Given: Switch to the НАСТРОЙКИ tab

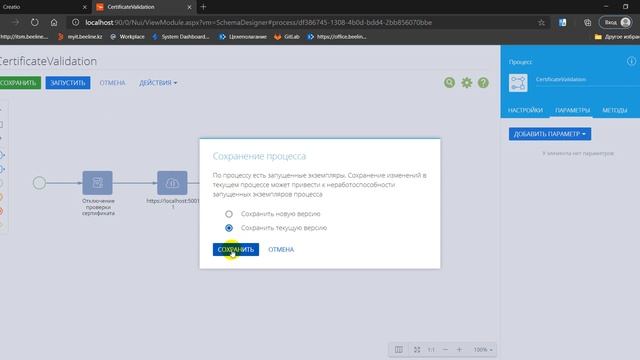Looking at the screenshot, I should [525, 110].
